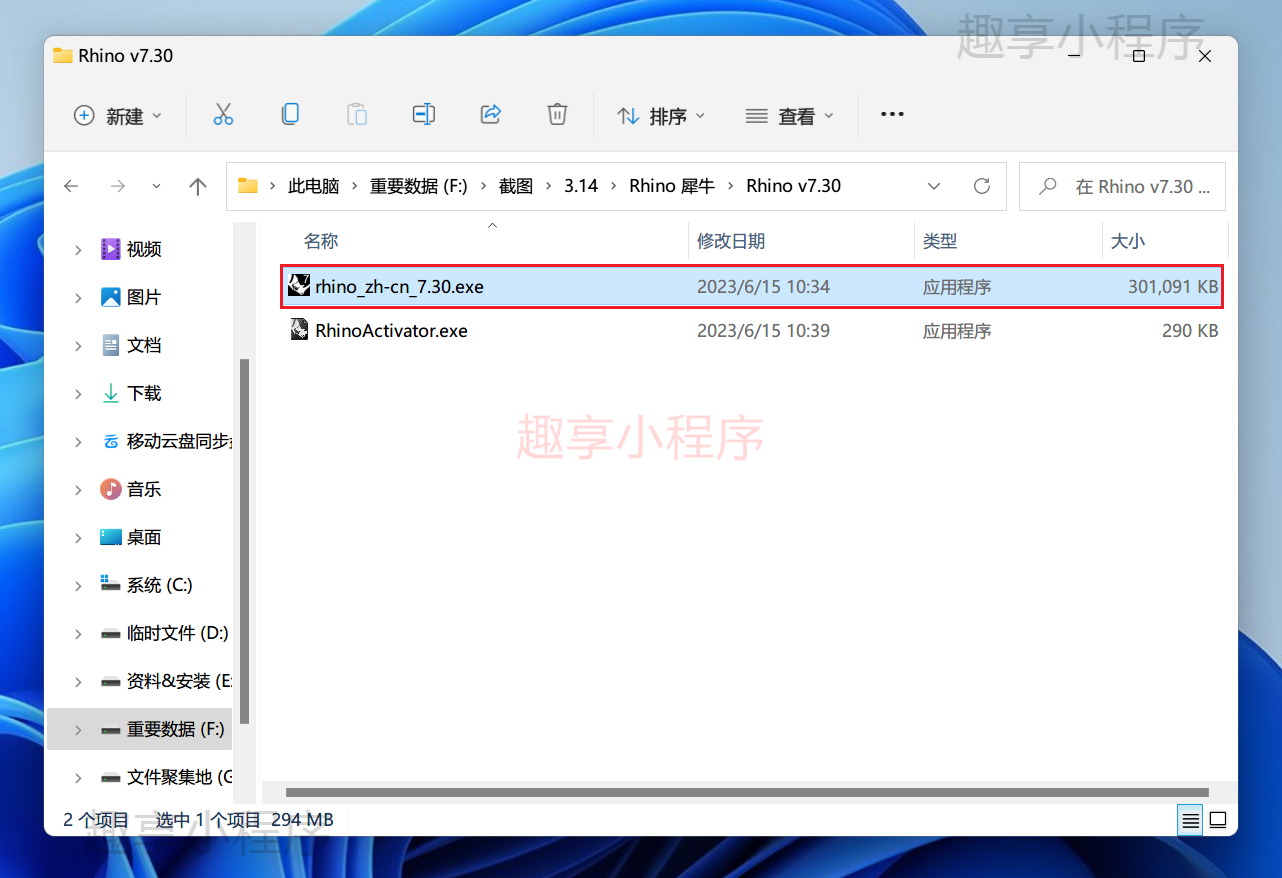Click the search magnifier icon
This screenshot has width=1282, height=878.
point(1048,186)
